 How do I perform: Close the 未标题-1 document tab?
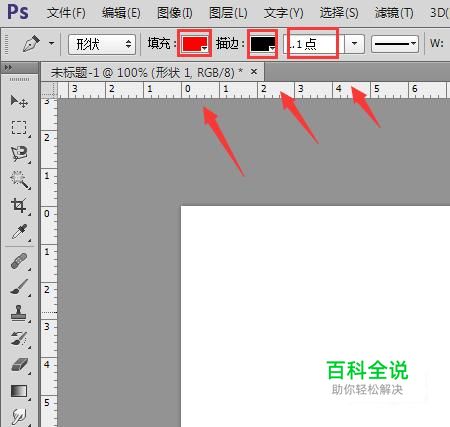point(254,71)
